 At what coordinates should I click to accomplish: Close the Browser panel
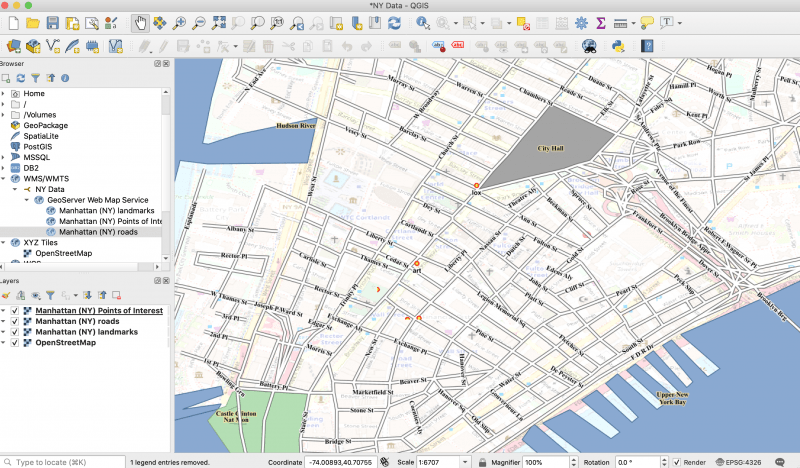point(166,63)
